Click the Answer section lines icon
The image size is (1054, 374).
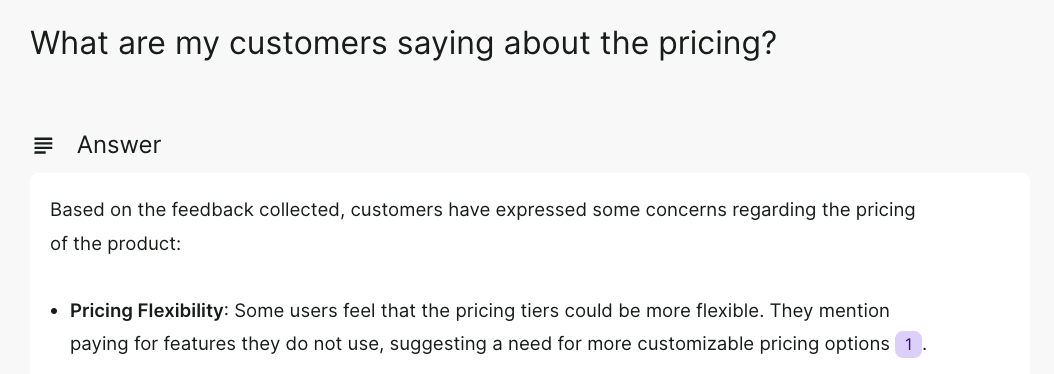pyautogui.click(x=44, y=145)
